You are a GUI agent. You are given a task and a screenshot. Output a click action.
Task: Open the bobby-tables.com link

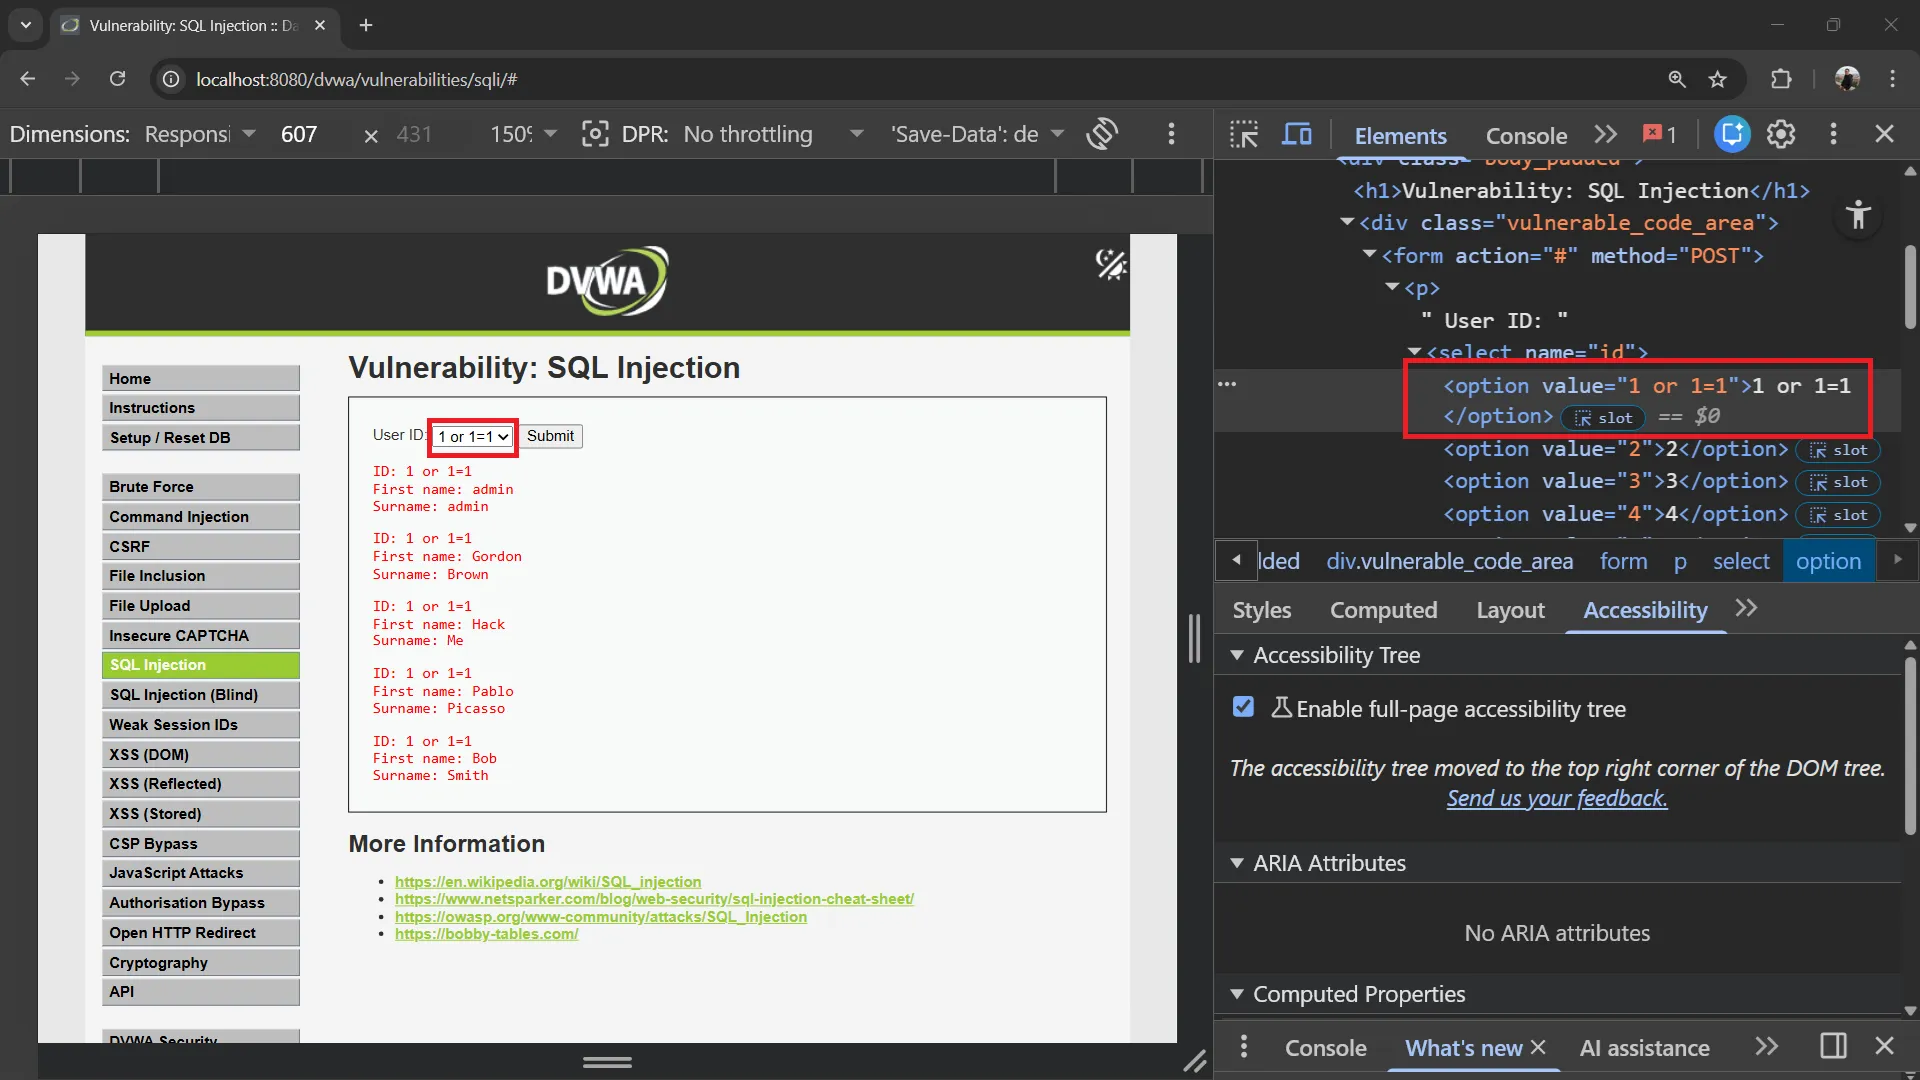487,934
